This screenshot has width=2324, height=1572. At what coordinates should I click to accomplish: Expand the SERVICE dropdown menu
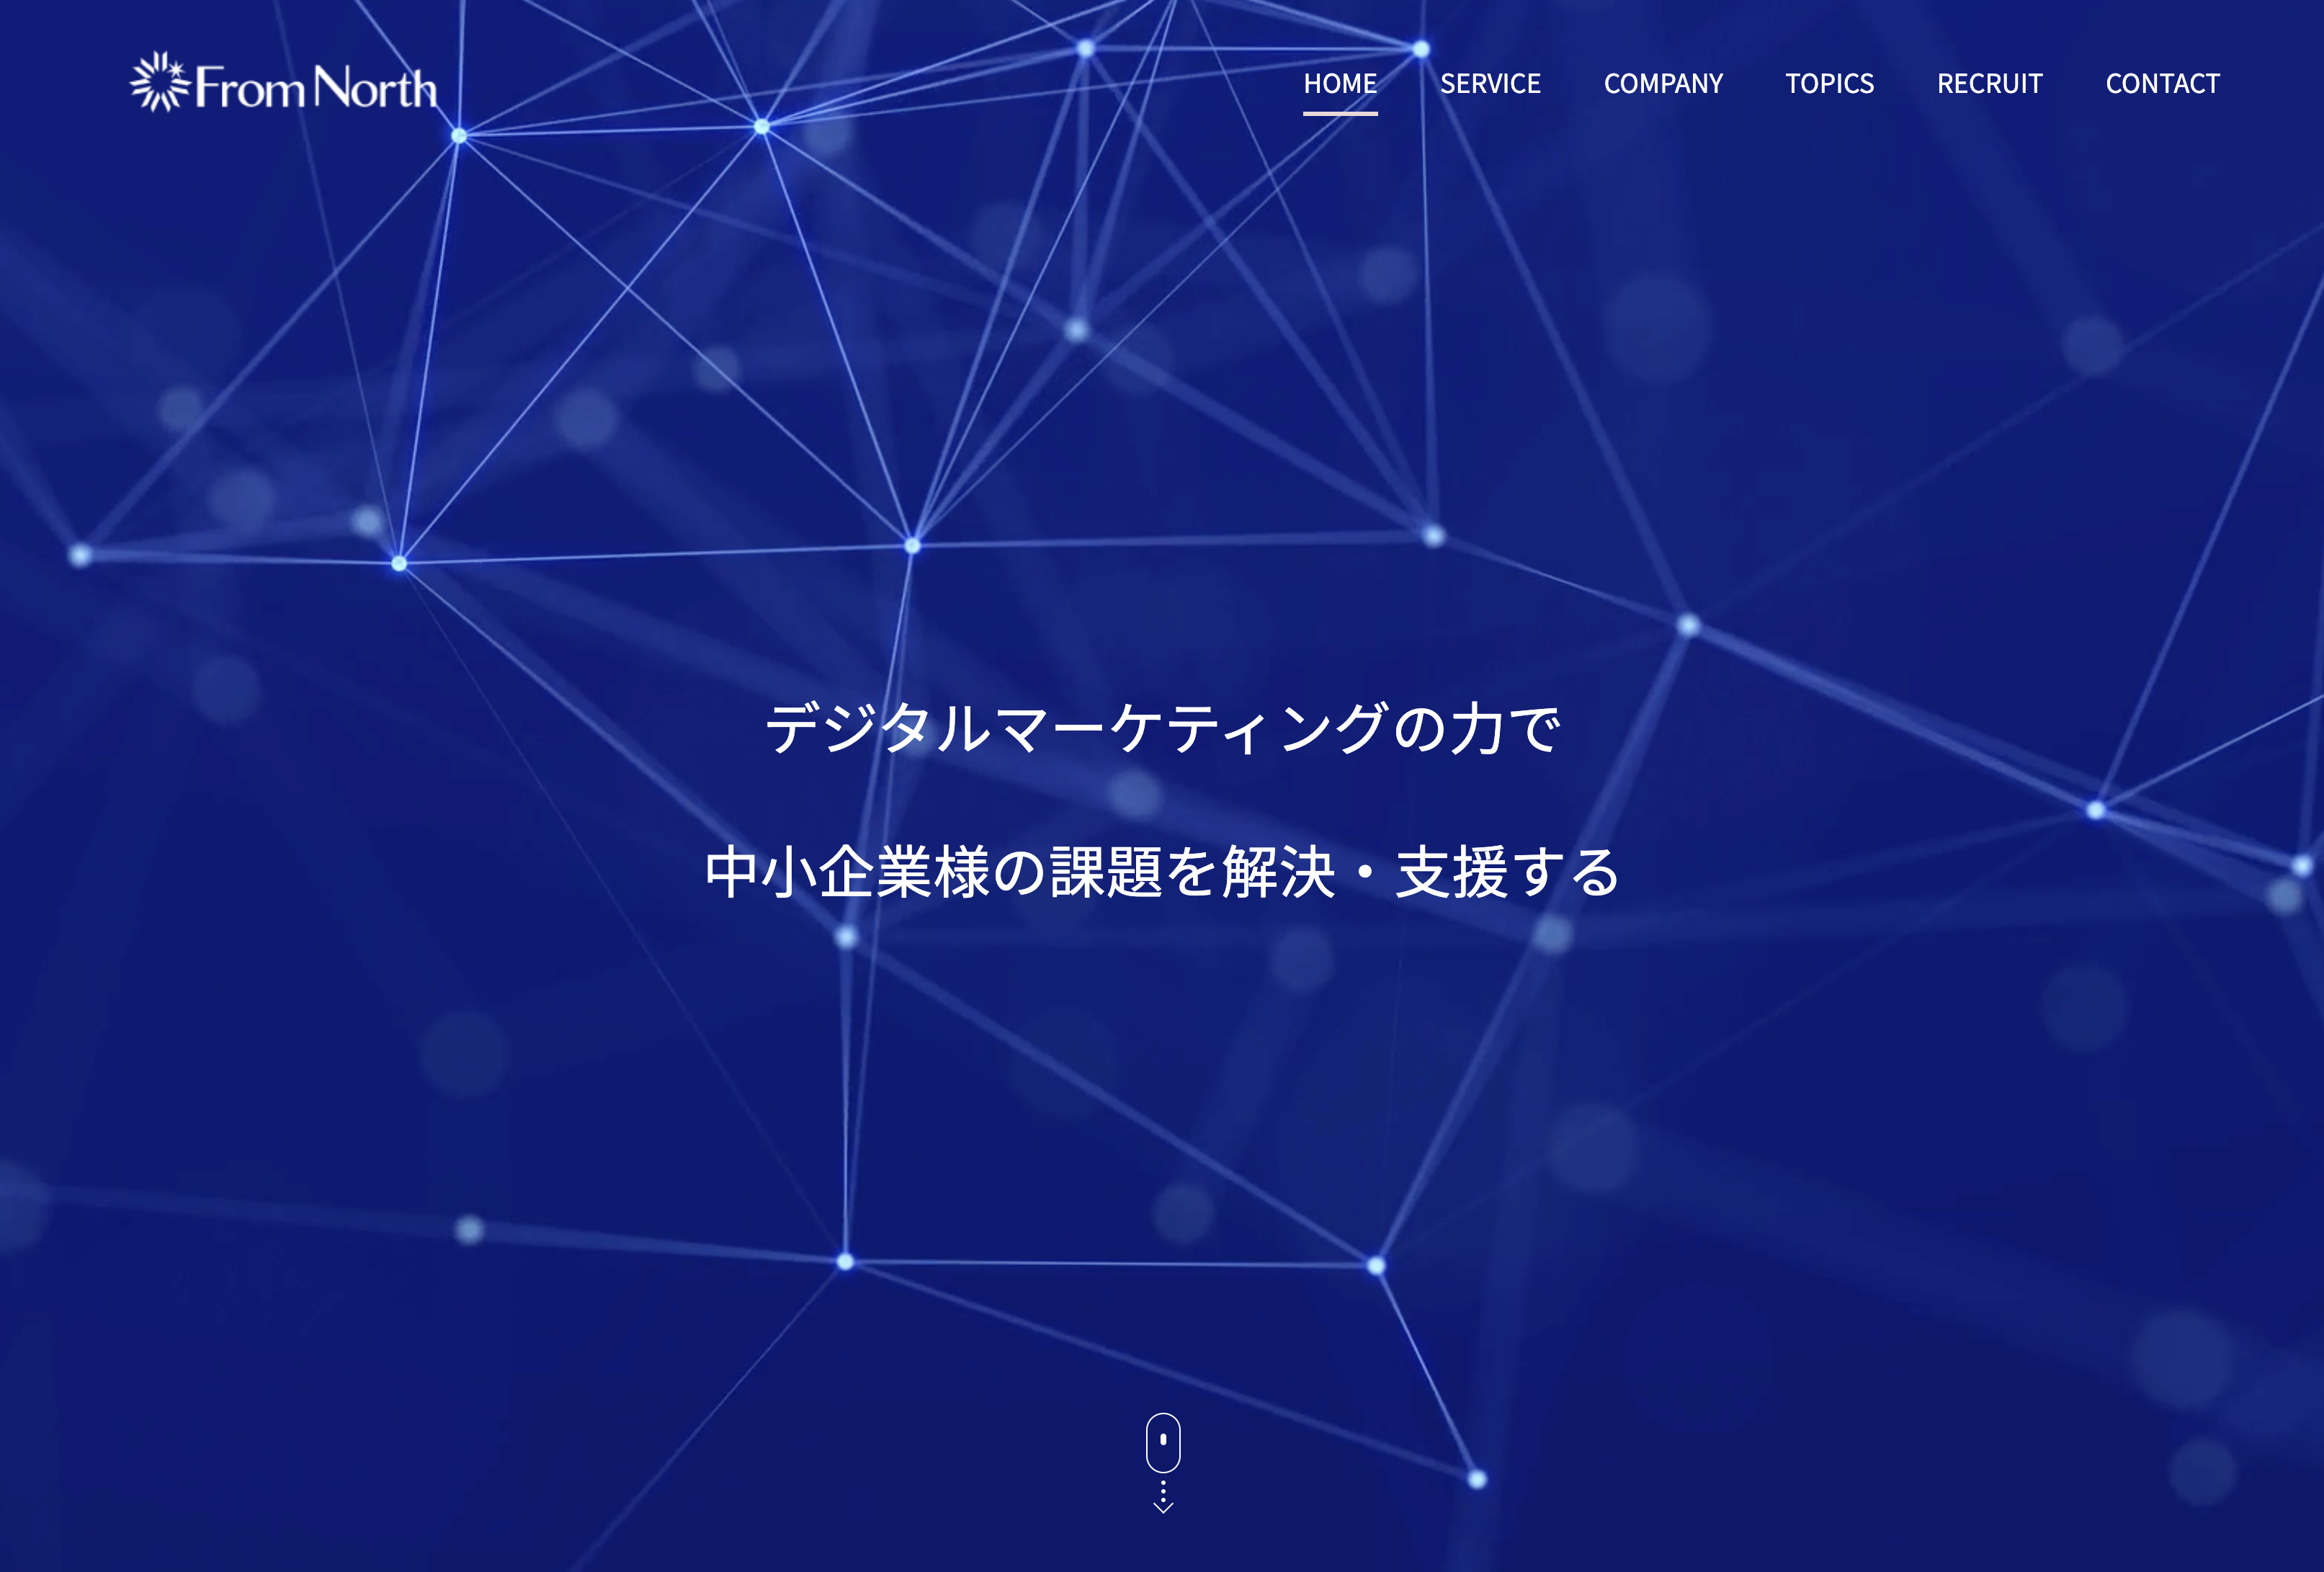(x=1489, y=82)
